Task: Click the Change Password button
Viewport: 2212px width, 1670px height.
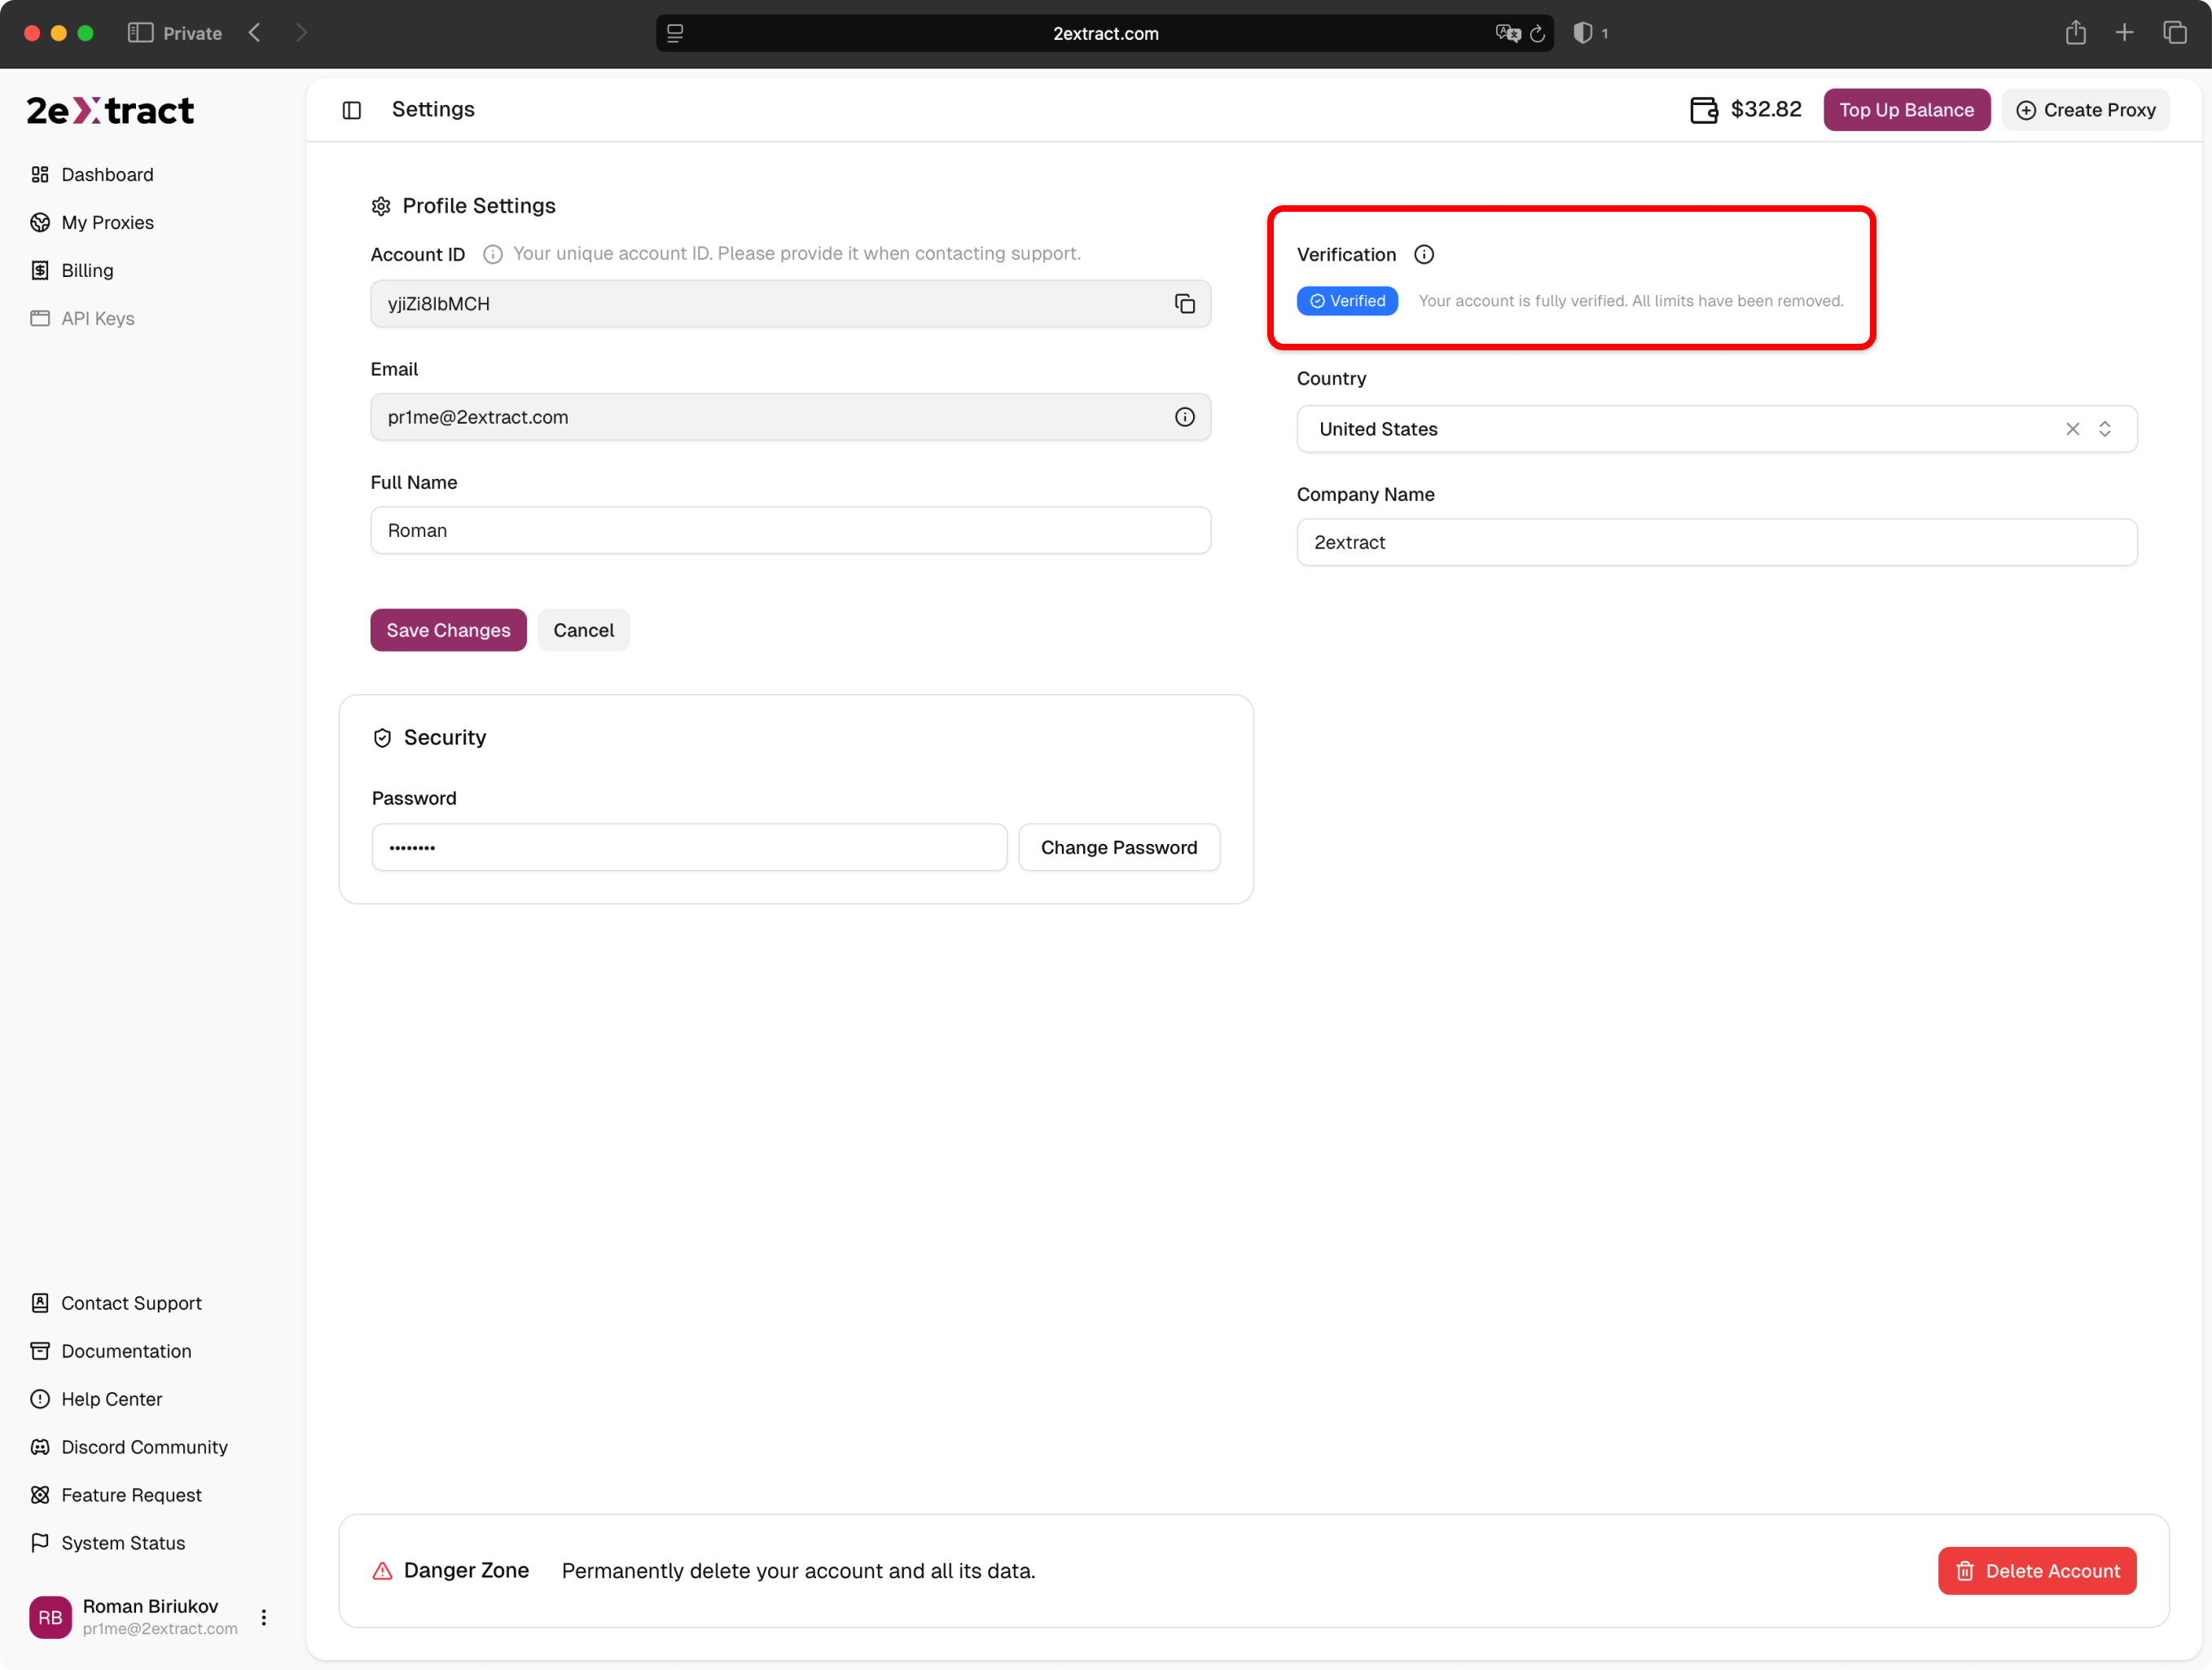Action: 1118,848
